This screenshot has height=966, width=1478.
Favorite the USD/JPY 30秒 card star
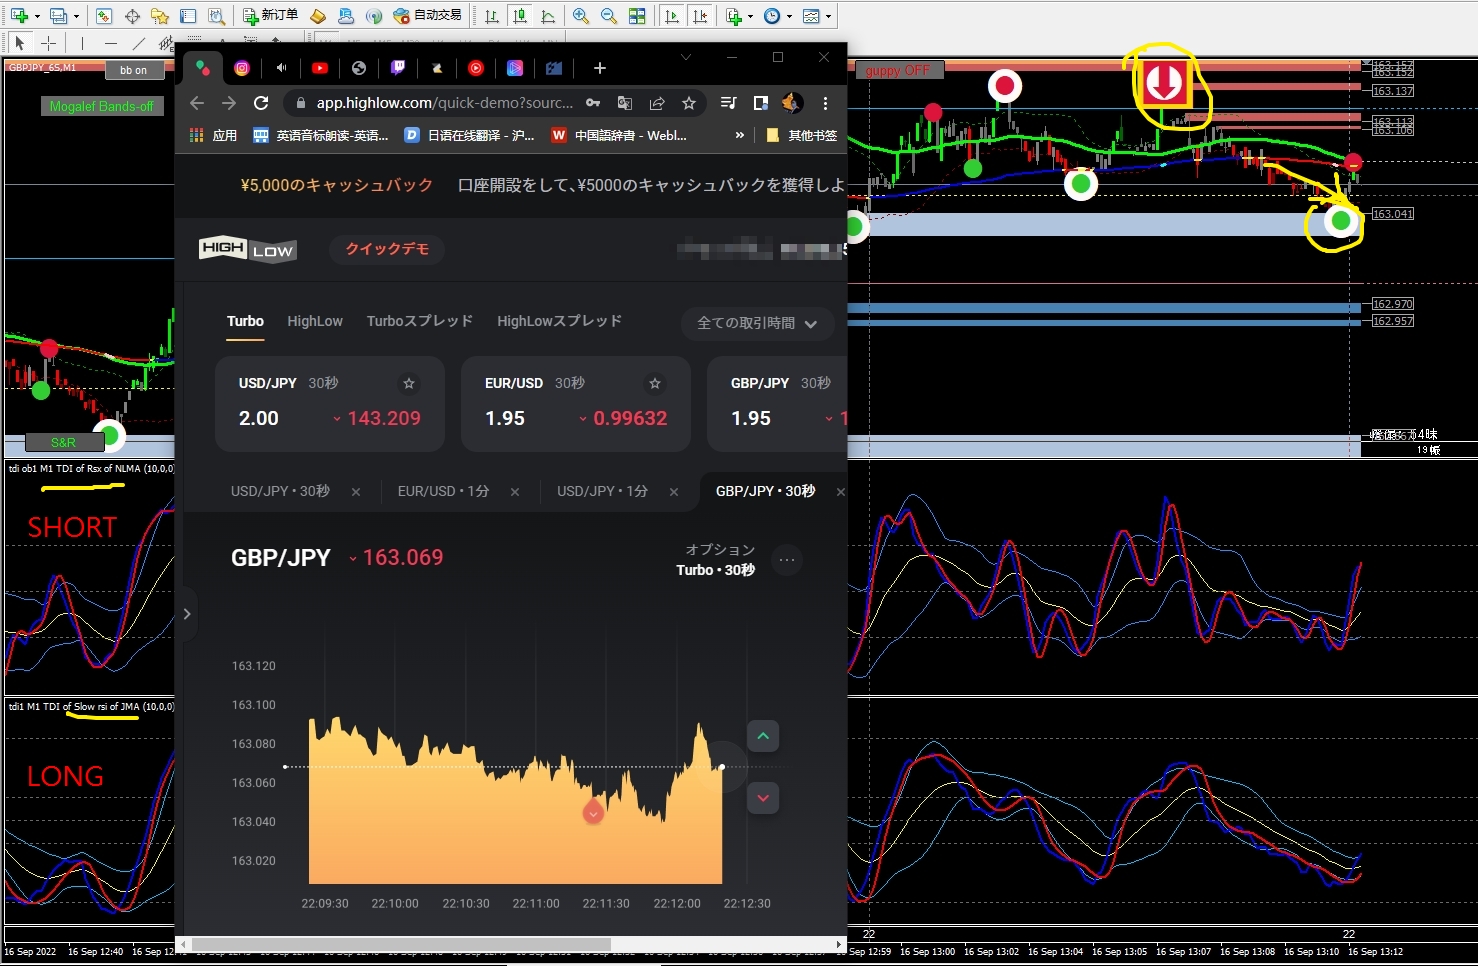[x=409, y=383]
